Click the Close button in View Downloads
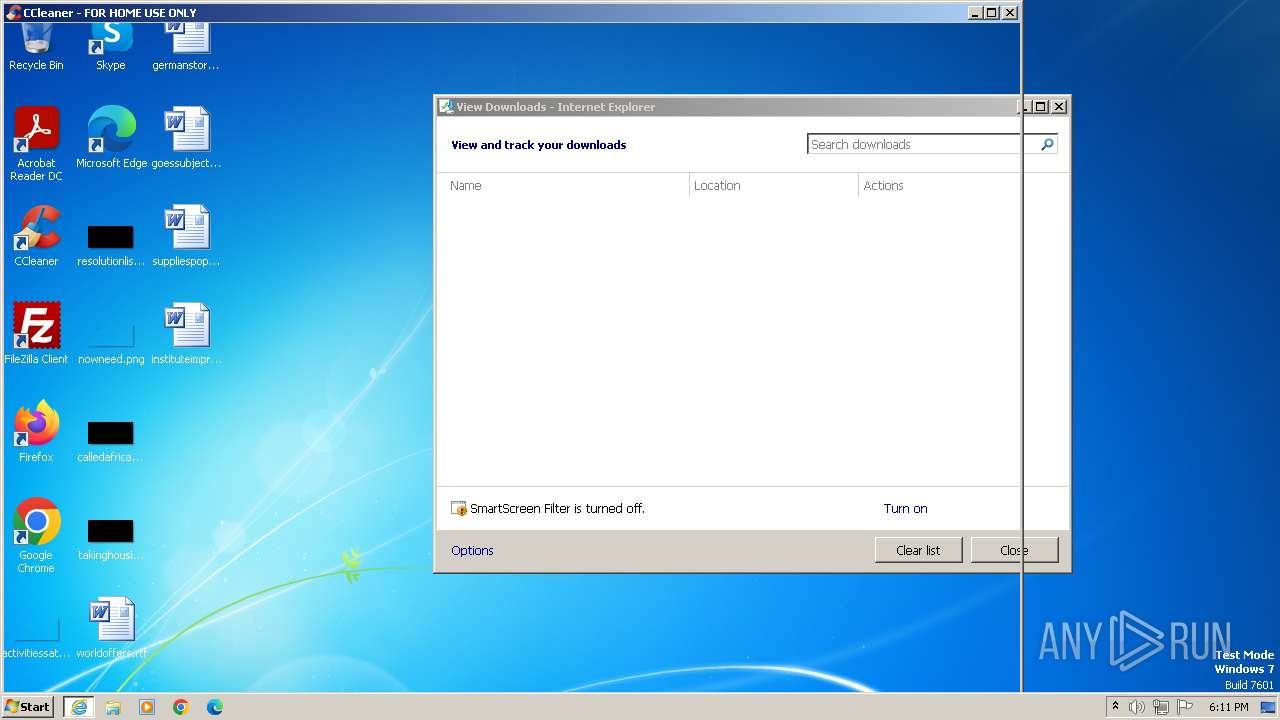This screenshot has width=1280, height=720. click(1014, 550)
